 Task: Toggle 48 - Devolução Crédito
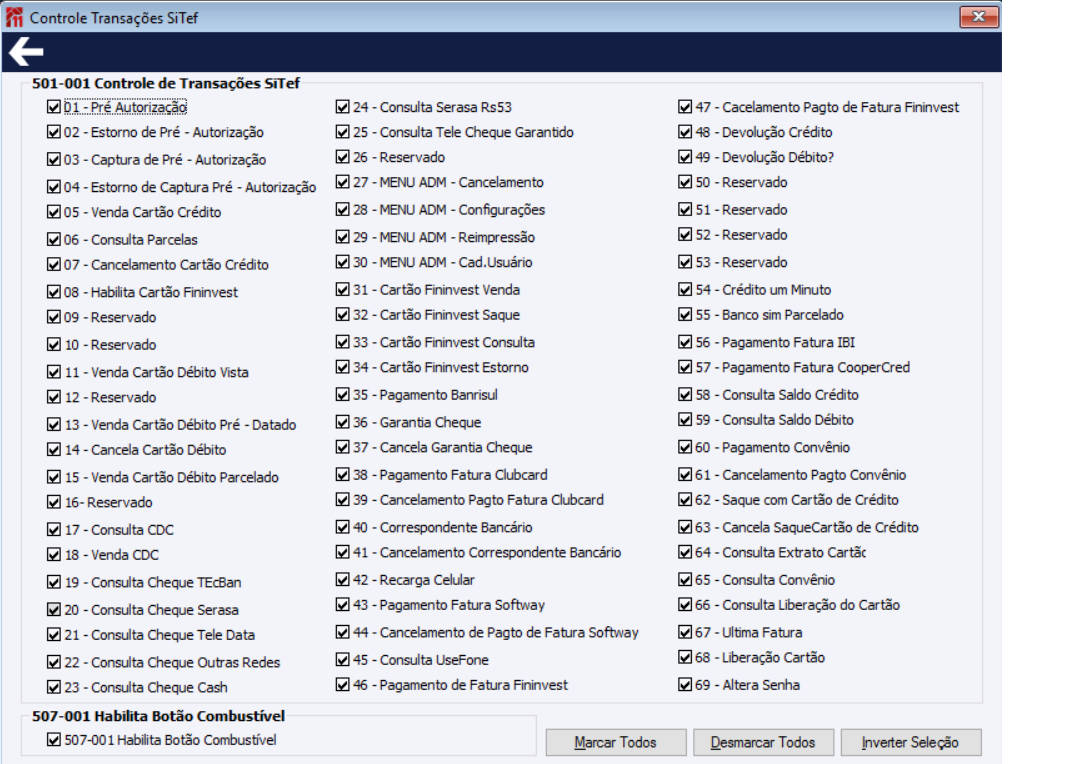click(685, 132)
